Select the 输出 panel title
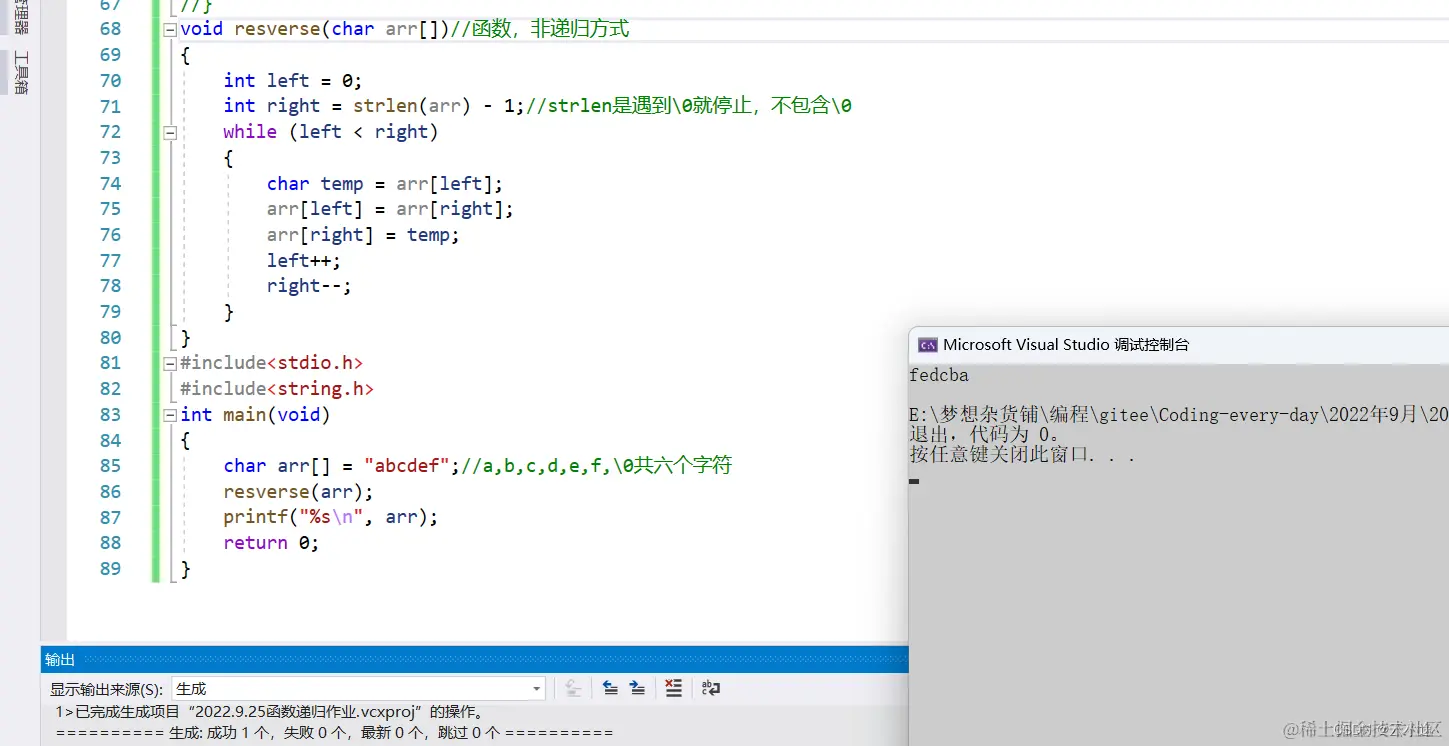The height and width of the screenshot is (746, 1449). point(60,659)
